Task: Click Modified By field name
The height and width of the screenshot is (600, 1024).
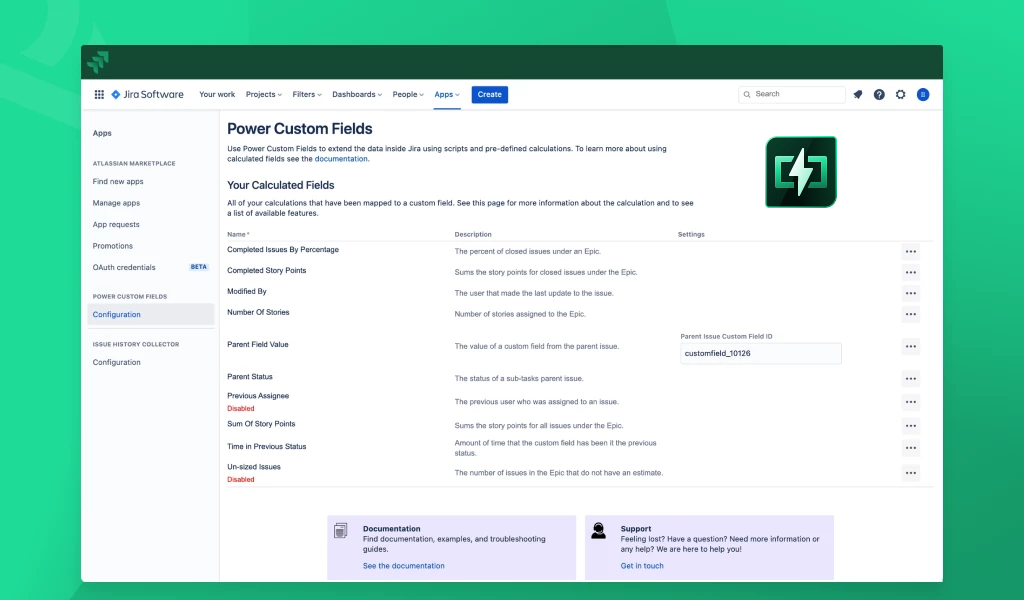Action: pyautogui.click(x=247, y=291)
